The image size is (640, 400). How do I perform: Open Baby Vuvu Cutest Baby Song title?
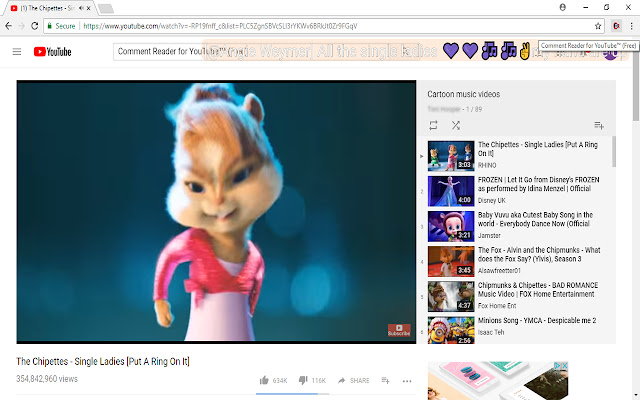click(x=536, y=219)
